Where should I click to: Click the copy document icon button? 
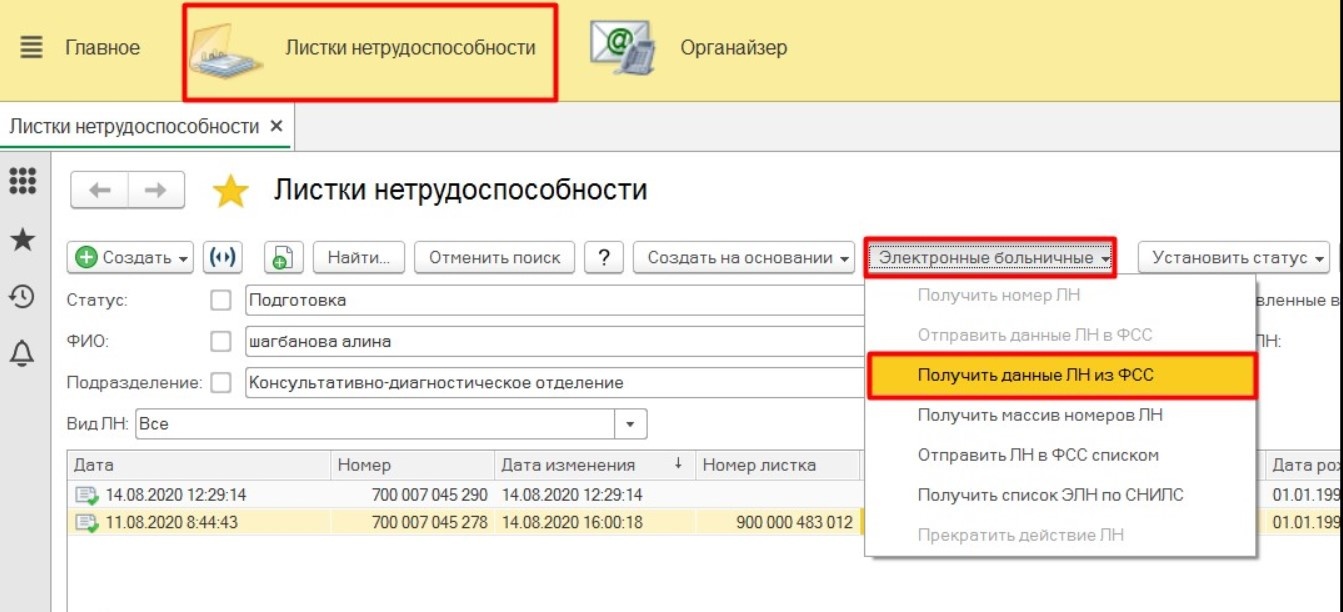[283, 258]
